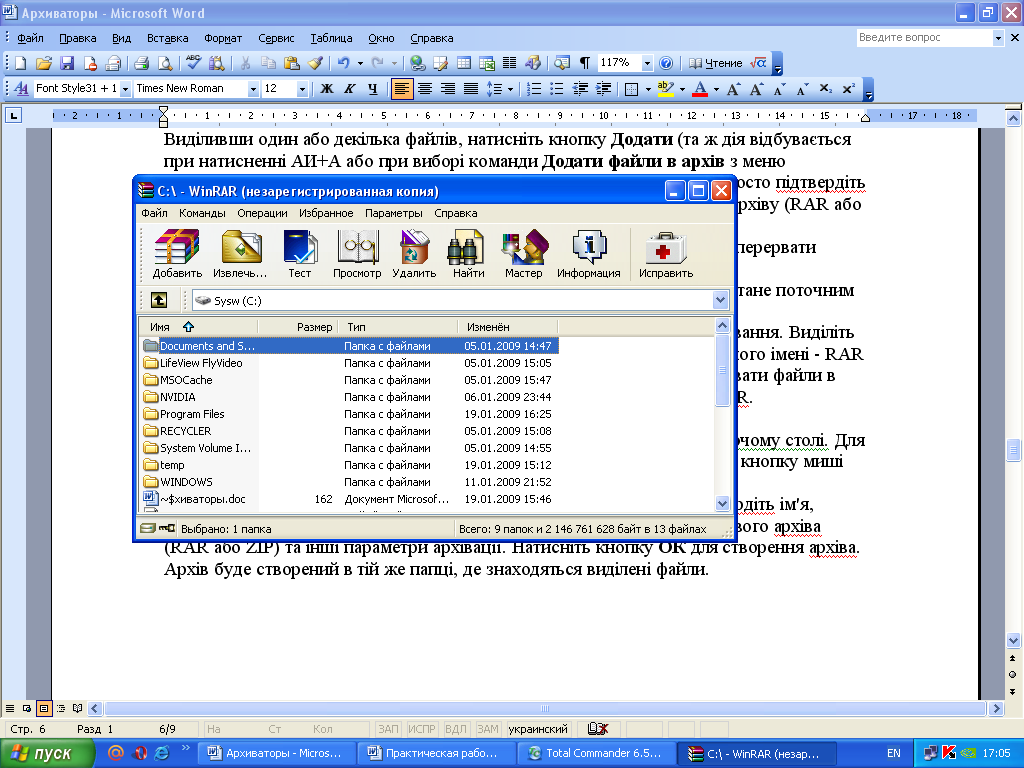The image size is (1024, 768).
Task: Click the bulleted list icon in Word
Action: [x=556, y=89]
